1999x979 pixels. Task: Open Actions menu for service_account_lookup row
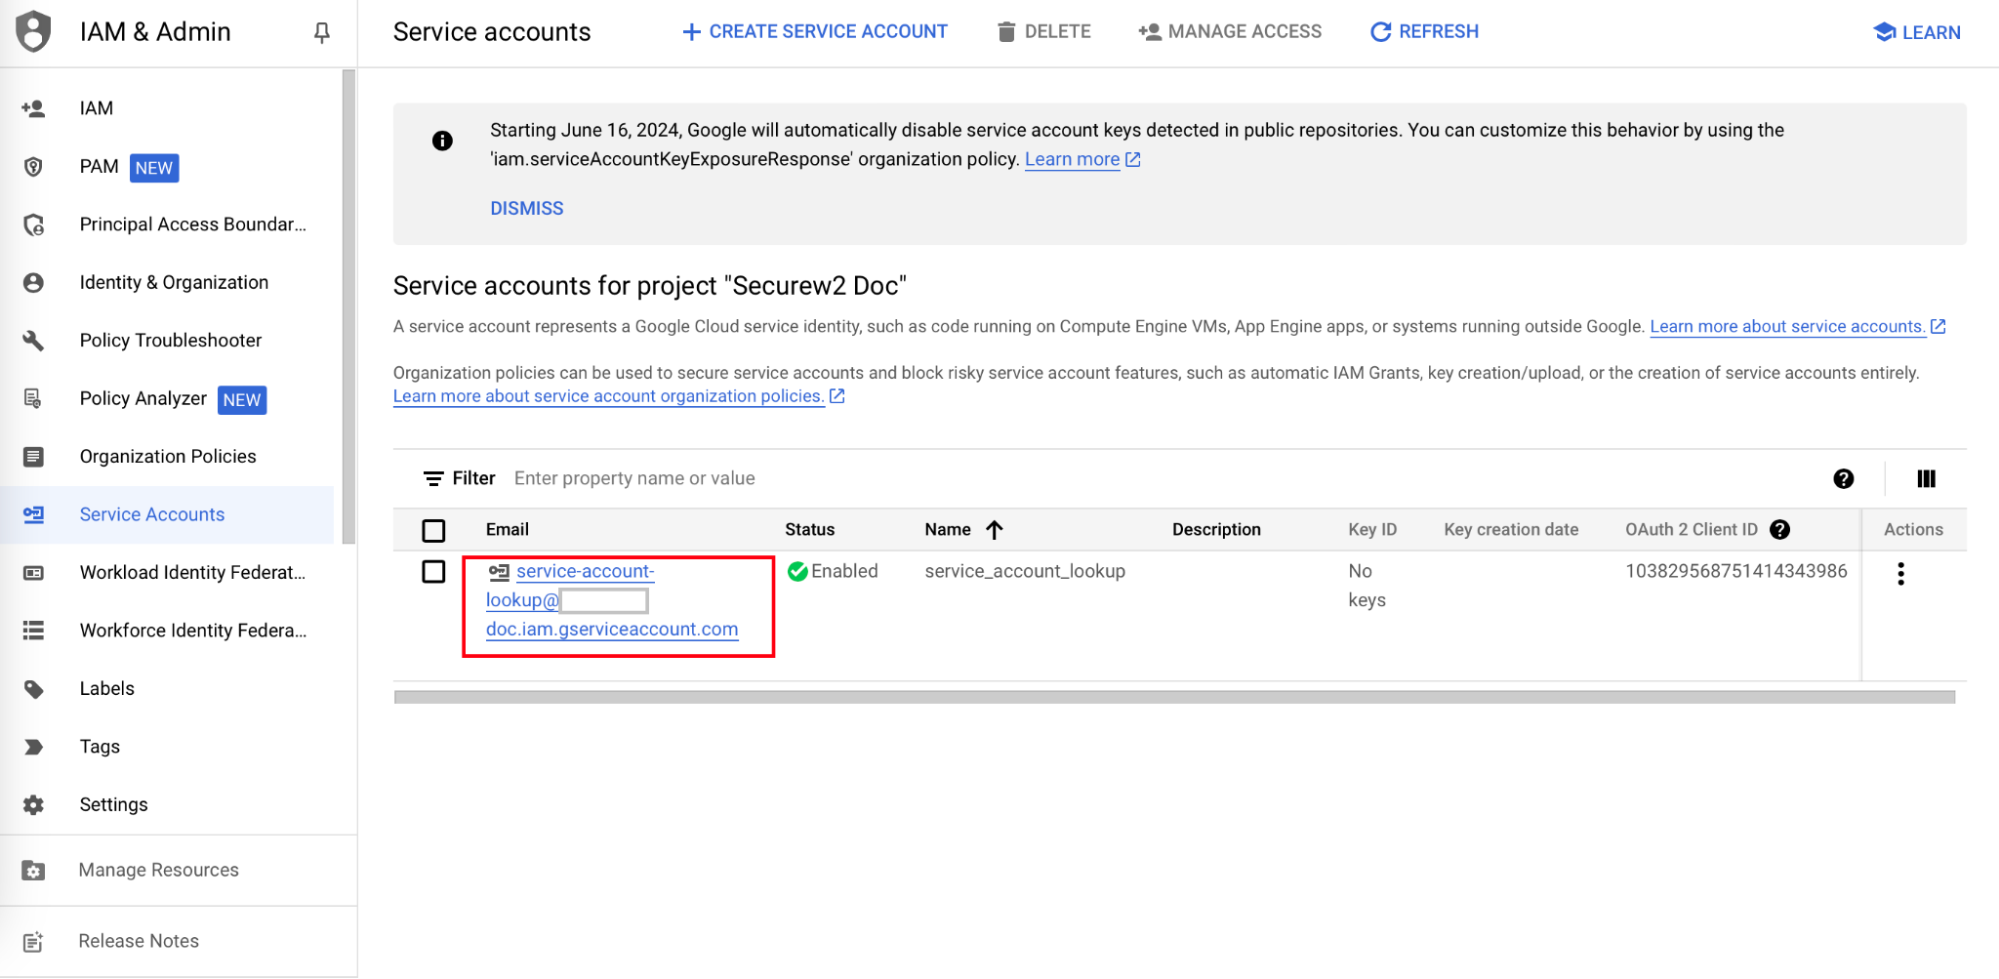tap(1900, 574)
